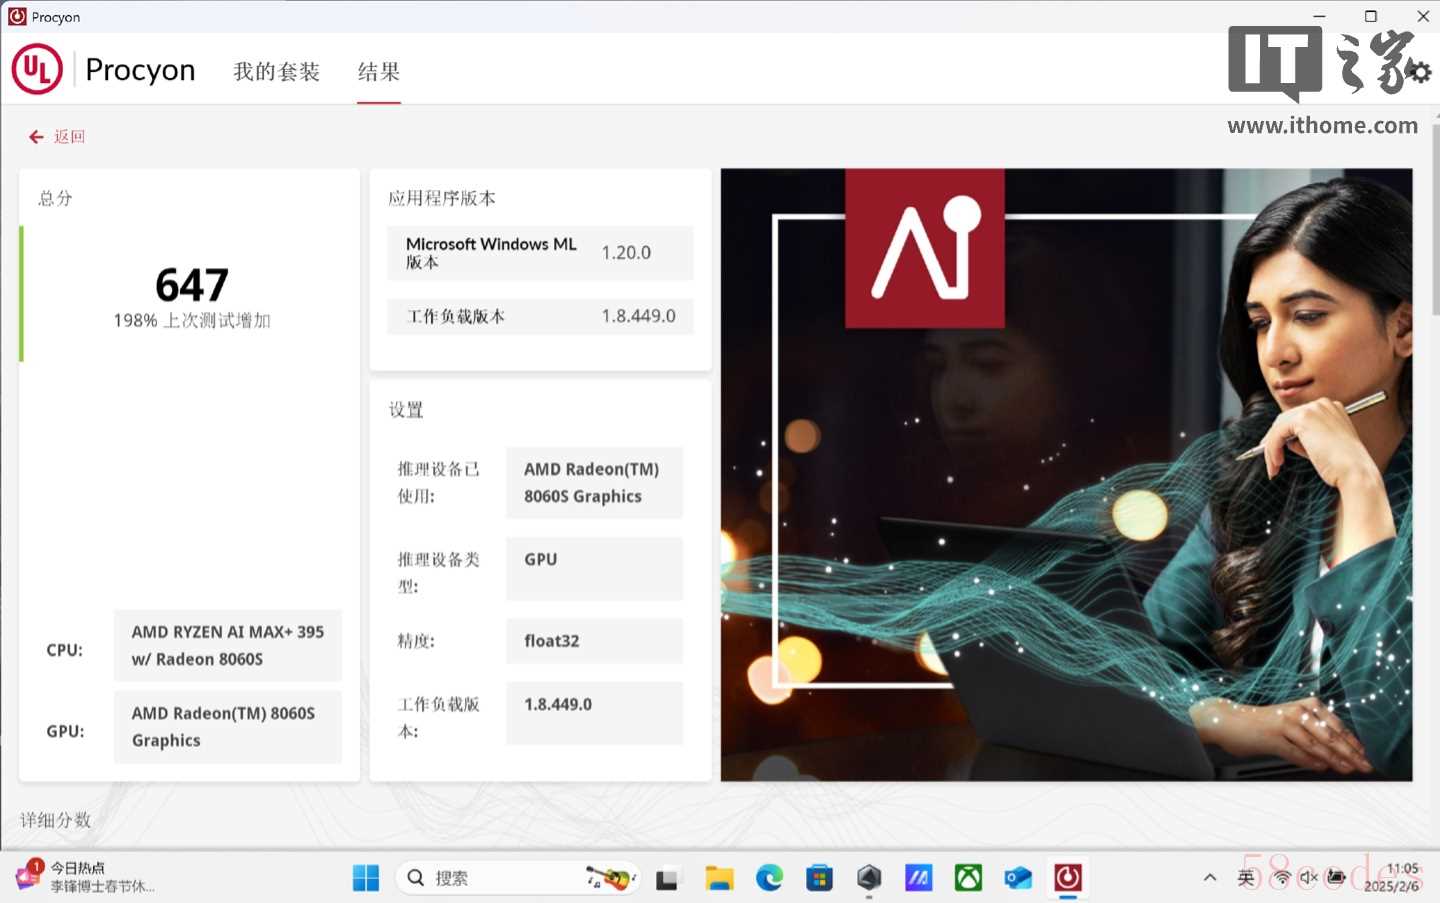Select the 结果 tab

tap(379, 72)
